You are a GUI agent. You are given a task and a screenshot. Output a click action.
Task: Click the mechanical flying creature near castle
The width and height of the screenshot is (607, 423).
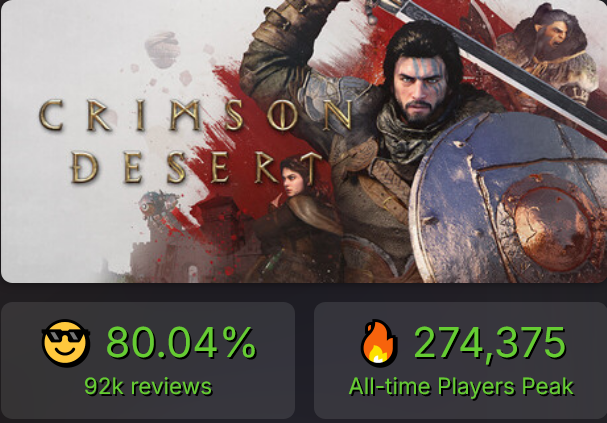pyautogui.click(x=158, y=205)
